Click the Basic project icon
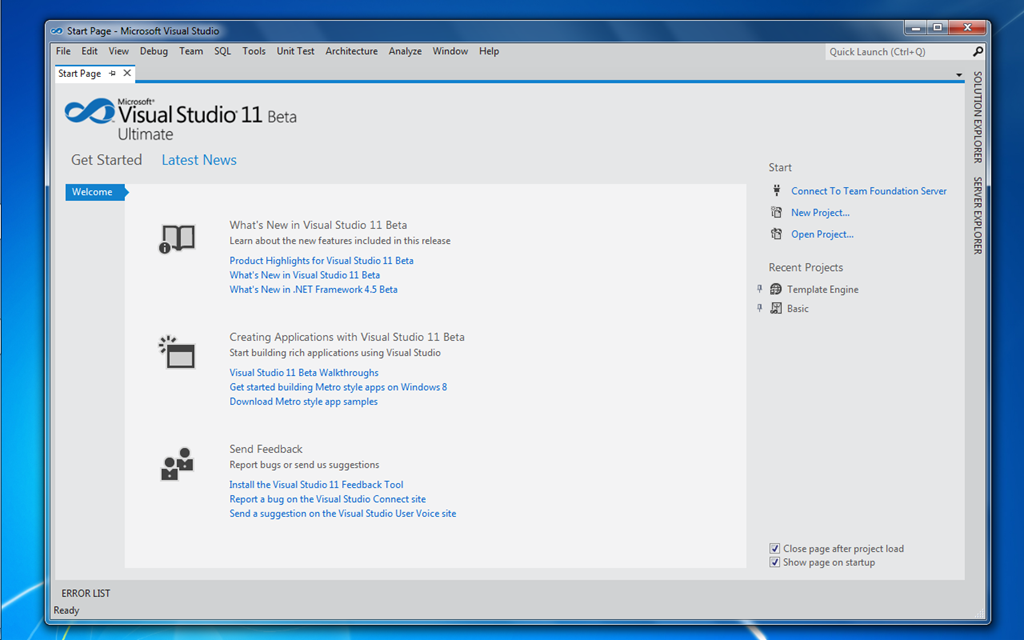 [x=776, y=308]
